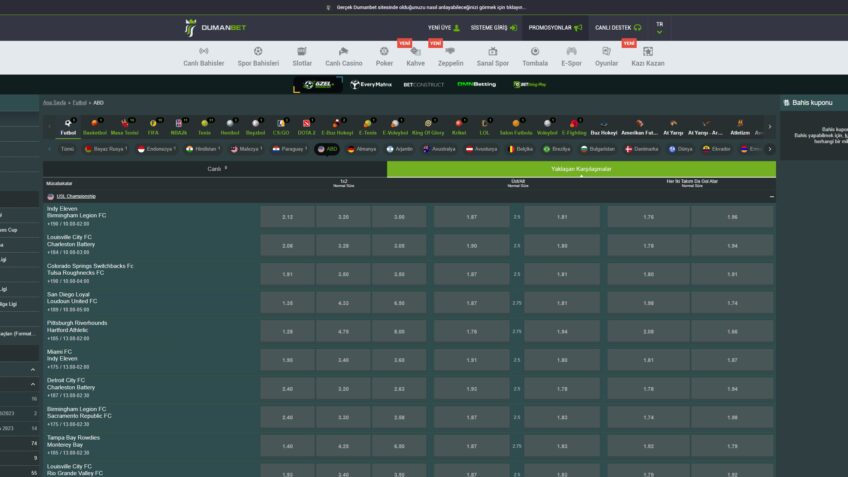Screen dimensions: 848x477
Task: Collapse the USL Championship league section
Action: (x=771, y=197)
